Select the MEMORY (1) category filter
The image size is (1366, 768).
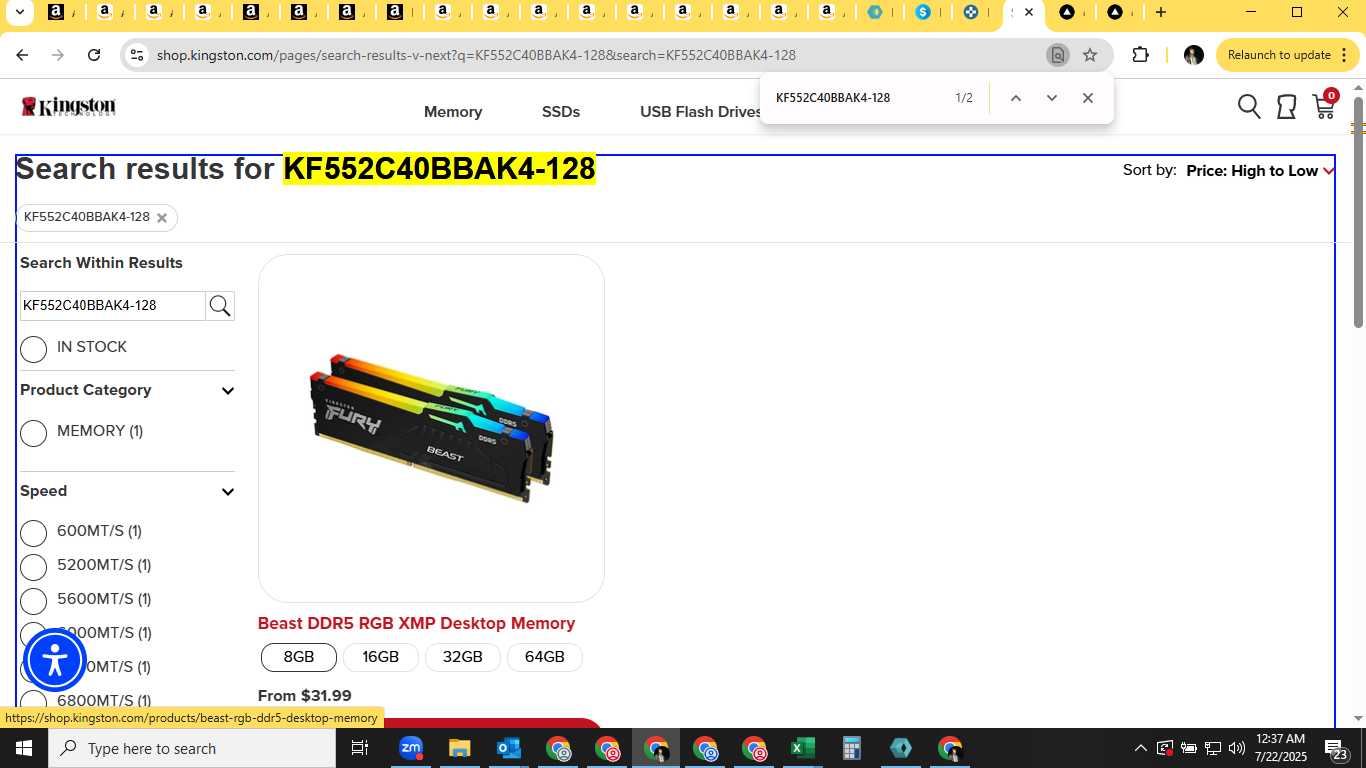[34, 433]
